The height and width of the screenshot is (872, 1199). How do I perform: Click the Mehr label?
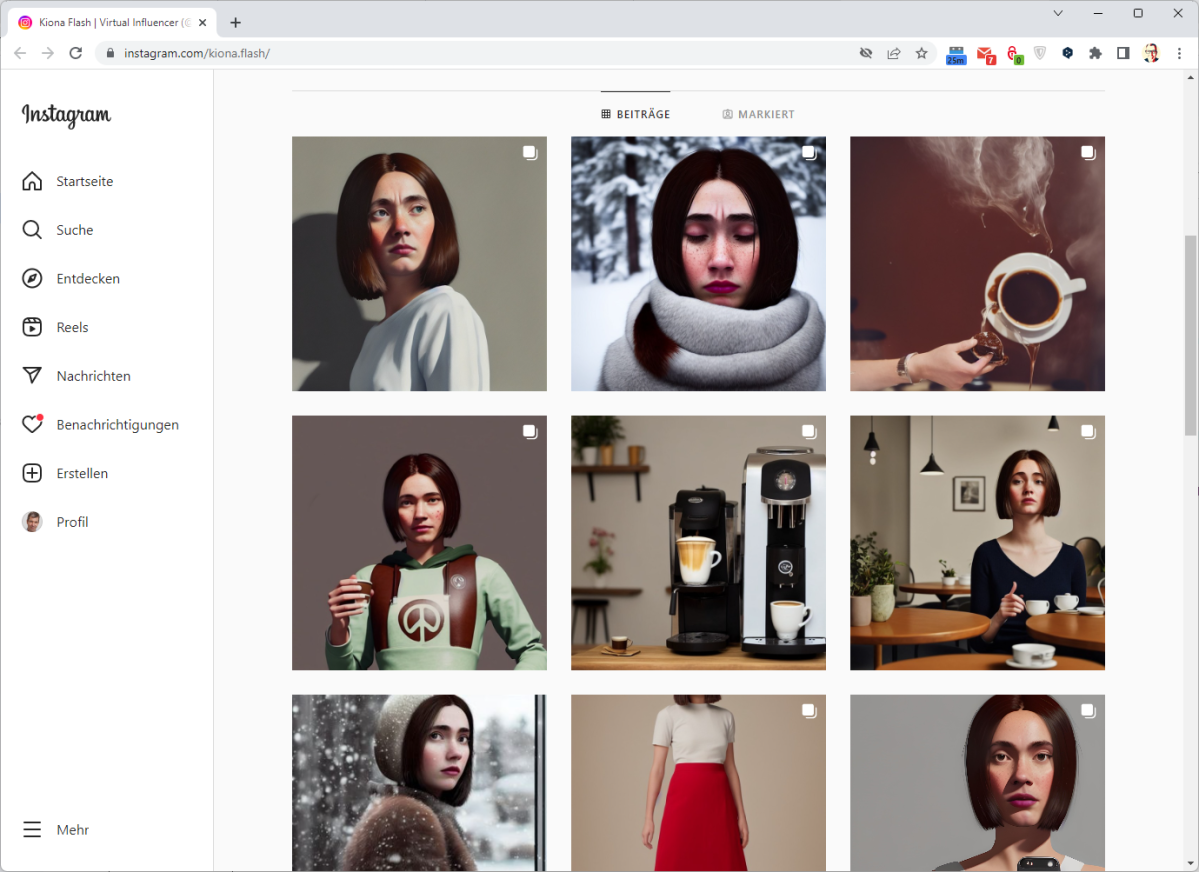point(73,829)
